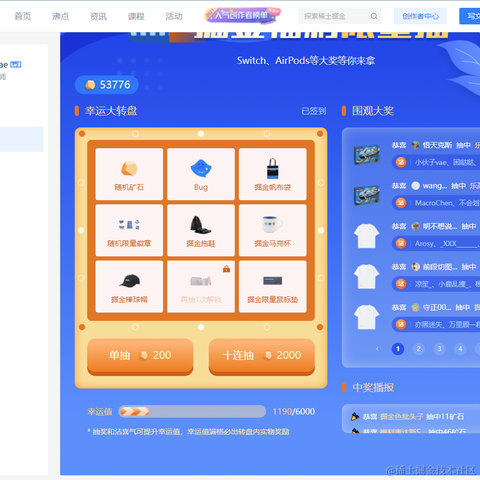Switch to 活动 page
This screenshot has width=480, height=480.
coord(174,16)
